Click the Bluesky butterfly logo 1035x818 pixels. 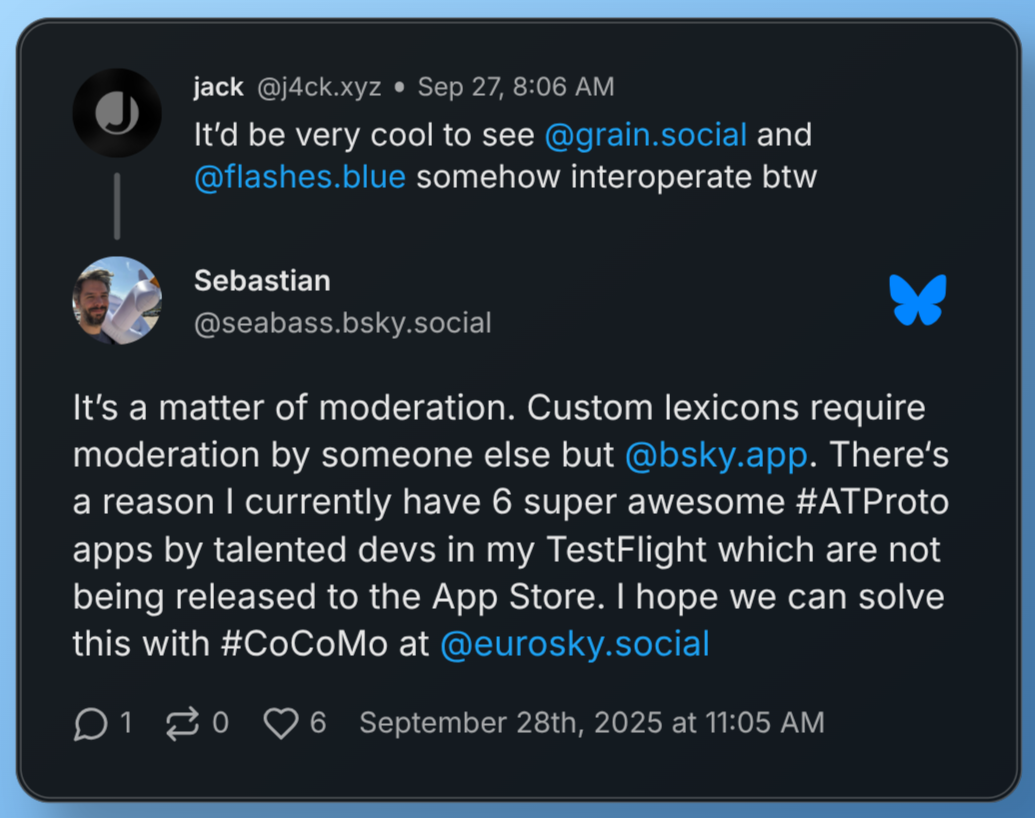click(917, 300)
